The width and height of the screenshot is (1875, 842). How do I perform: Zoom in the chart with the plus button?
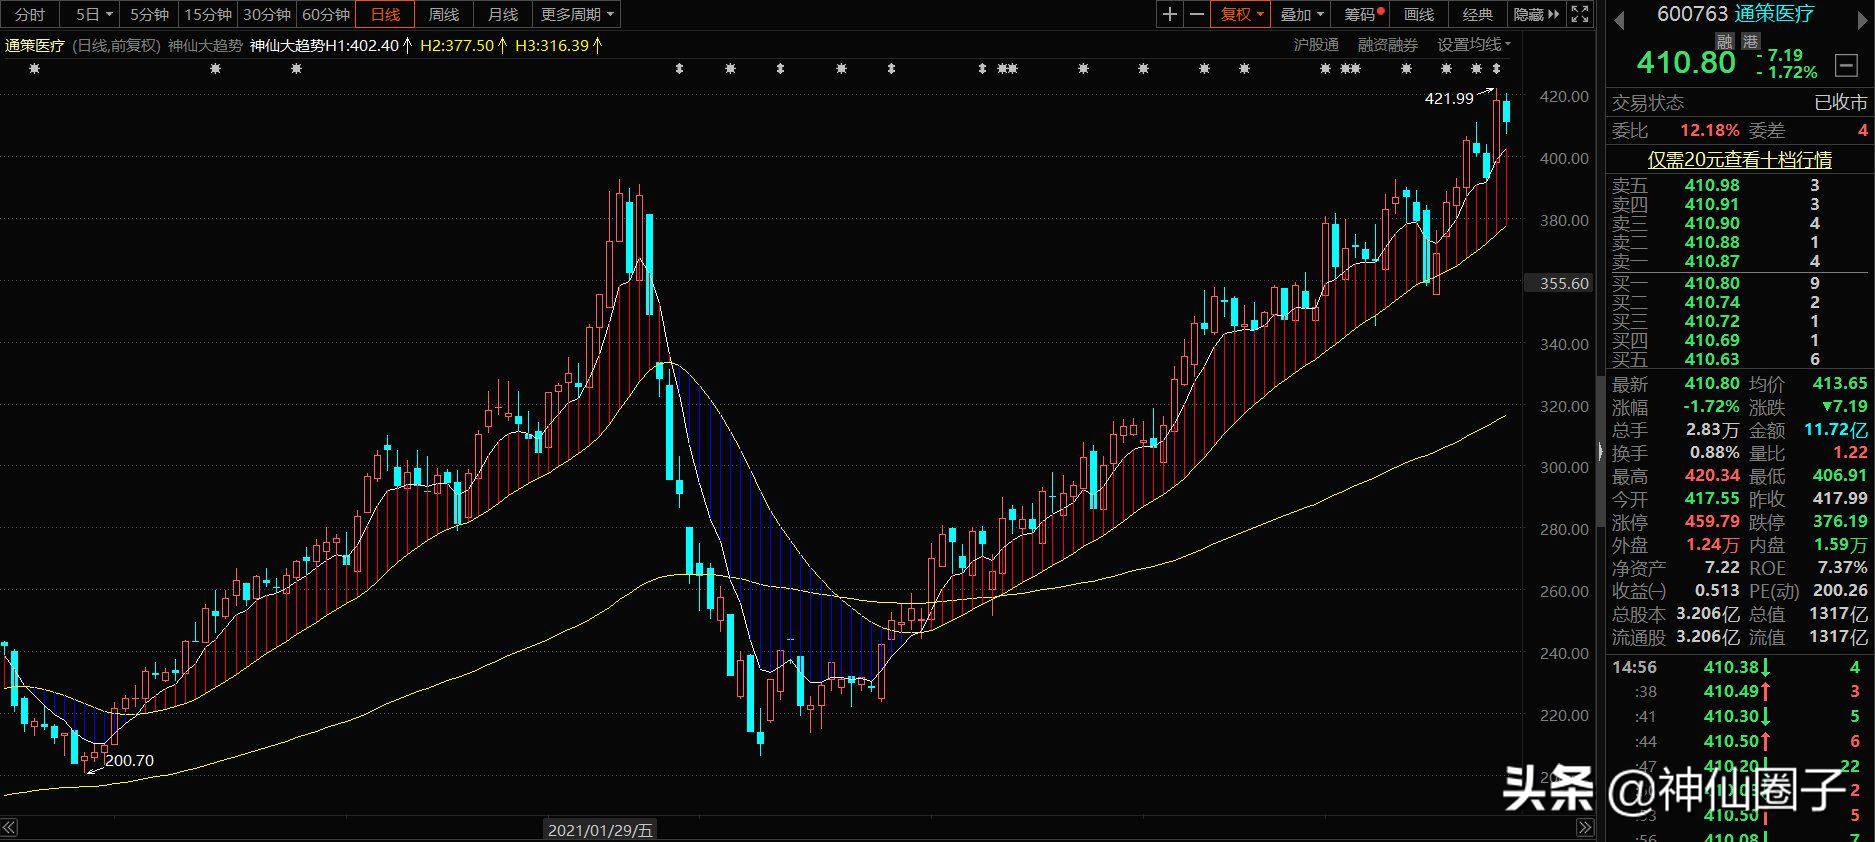1170,14
